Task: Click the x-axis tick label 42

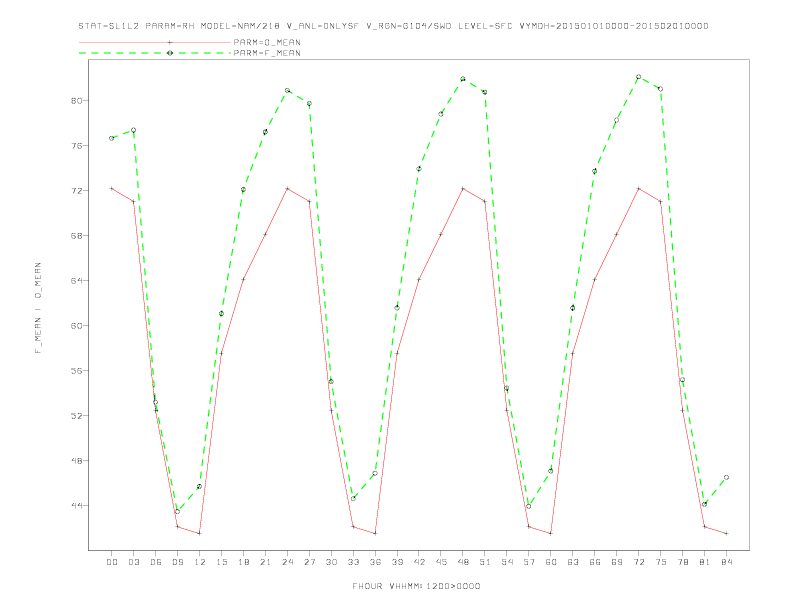Action: pyautogui.click(x=419, y=562)
